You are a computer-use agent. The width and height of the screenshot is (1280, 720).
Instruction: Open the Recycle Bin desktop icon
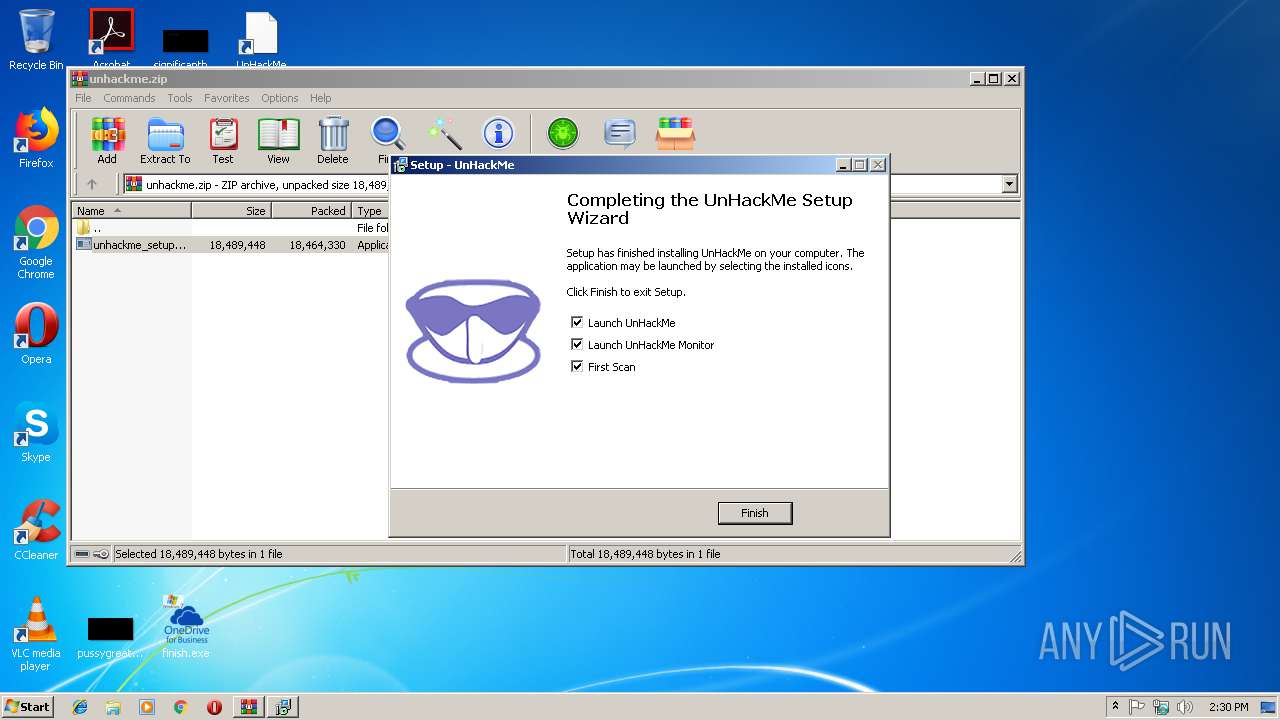36,40
